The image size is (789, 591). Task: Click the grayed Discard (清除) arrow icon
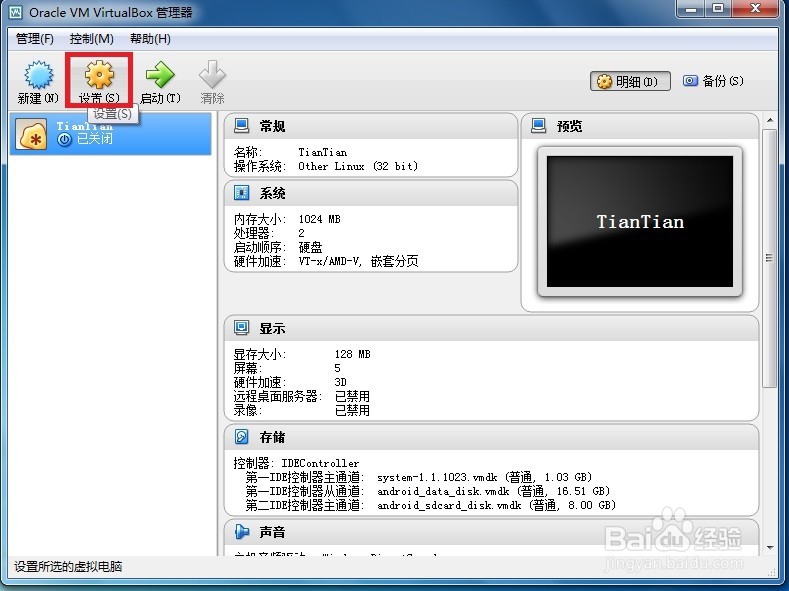coord(212,74)
